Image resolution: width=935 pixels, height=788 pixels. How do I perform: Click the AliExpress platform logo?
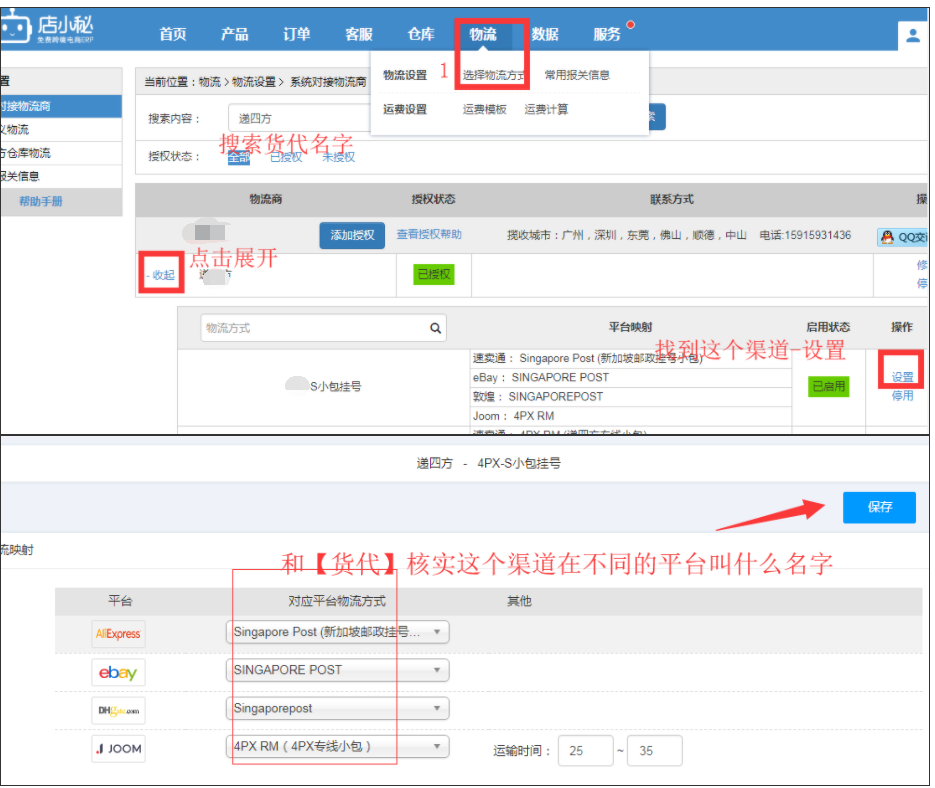[x=118, y=634]
